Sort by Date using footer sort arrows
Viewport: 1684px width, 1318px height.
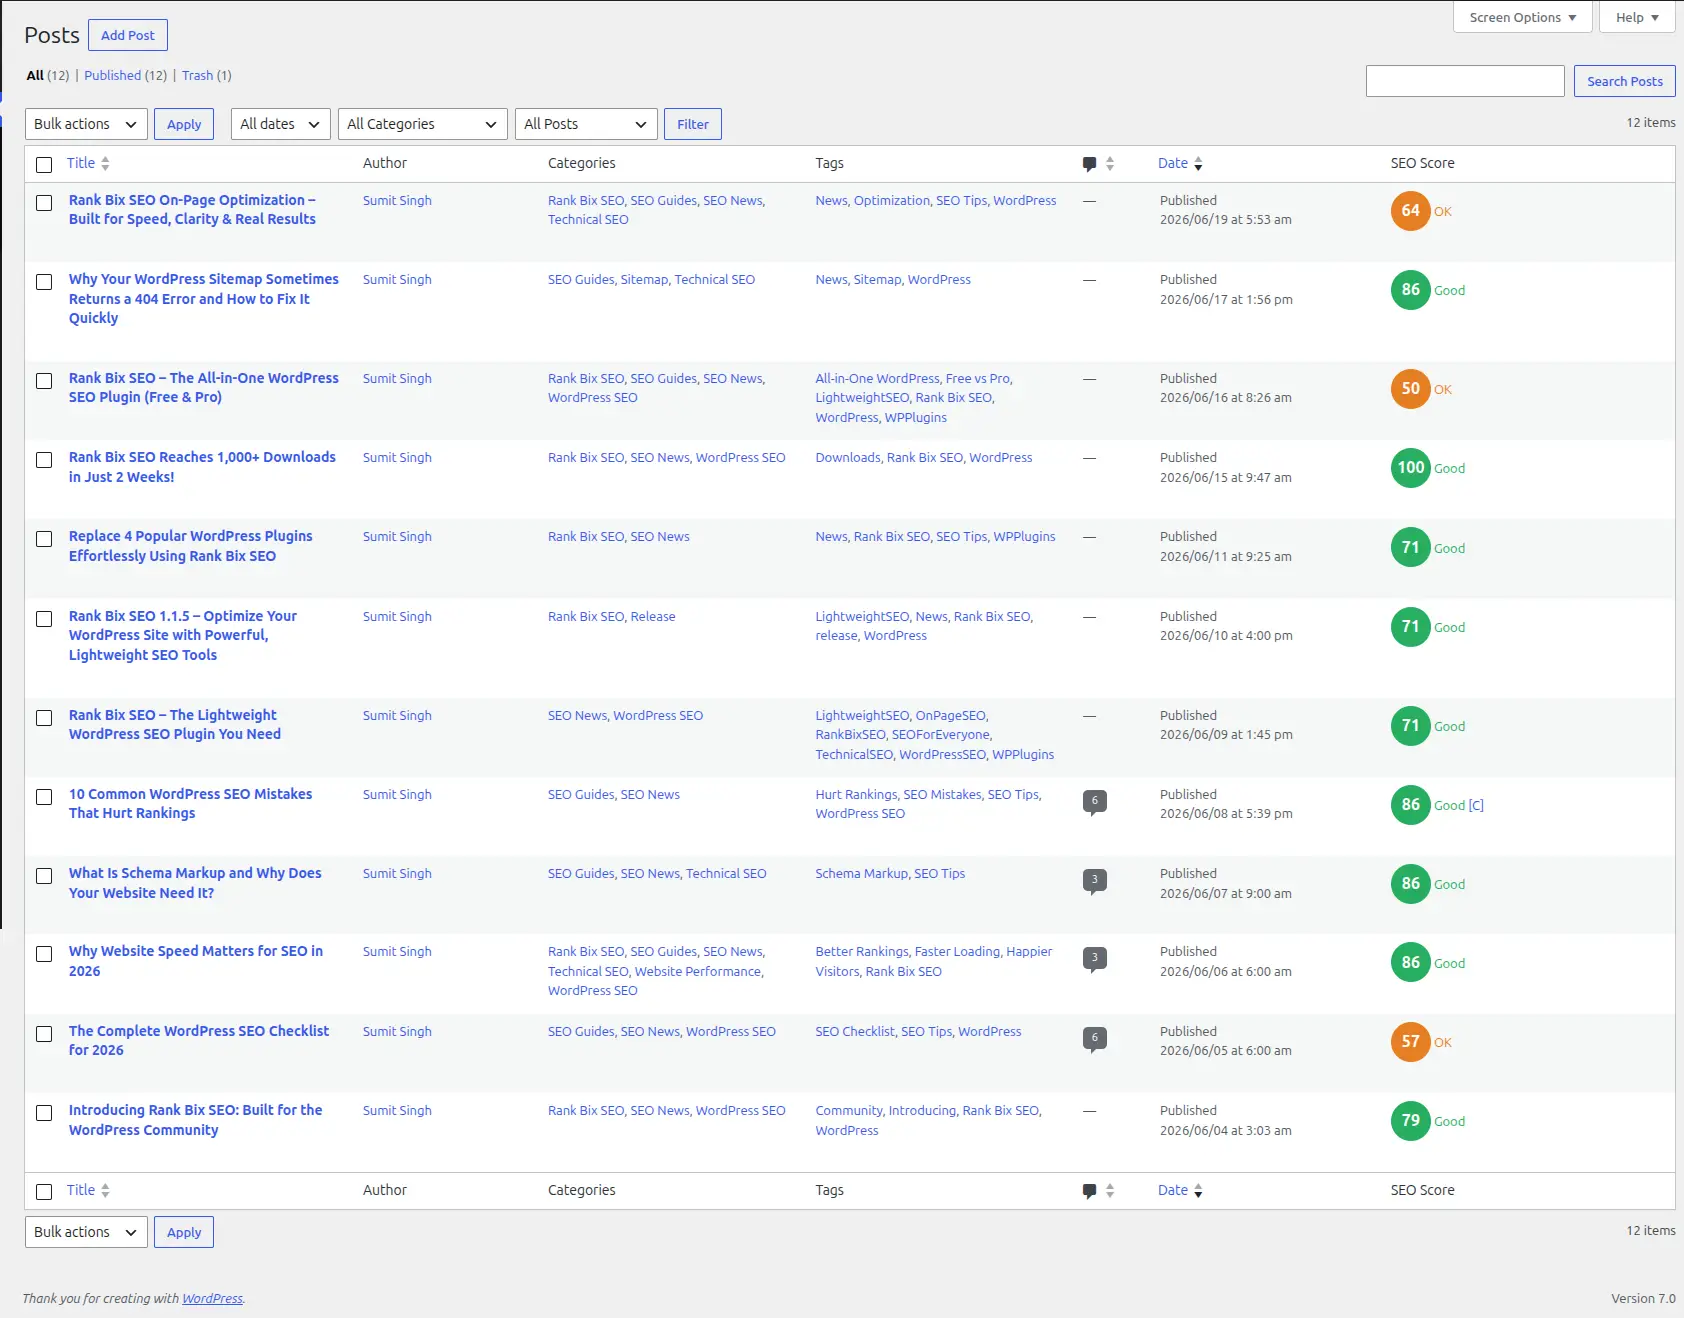[1198, 1191]
